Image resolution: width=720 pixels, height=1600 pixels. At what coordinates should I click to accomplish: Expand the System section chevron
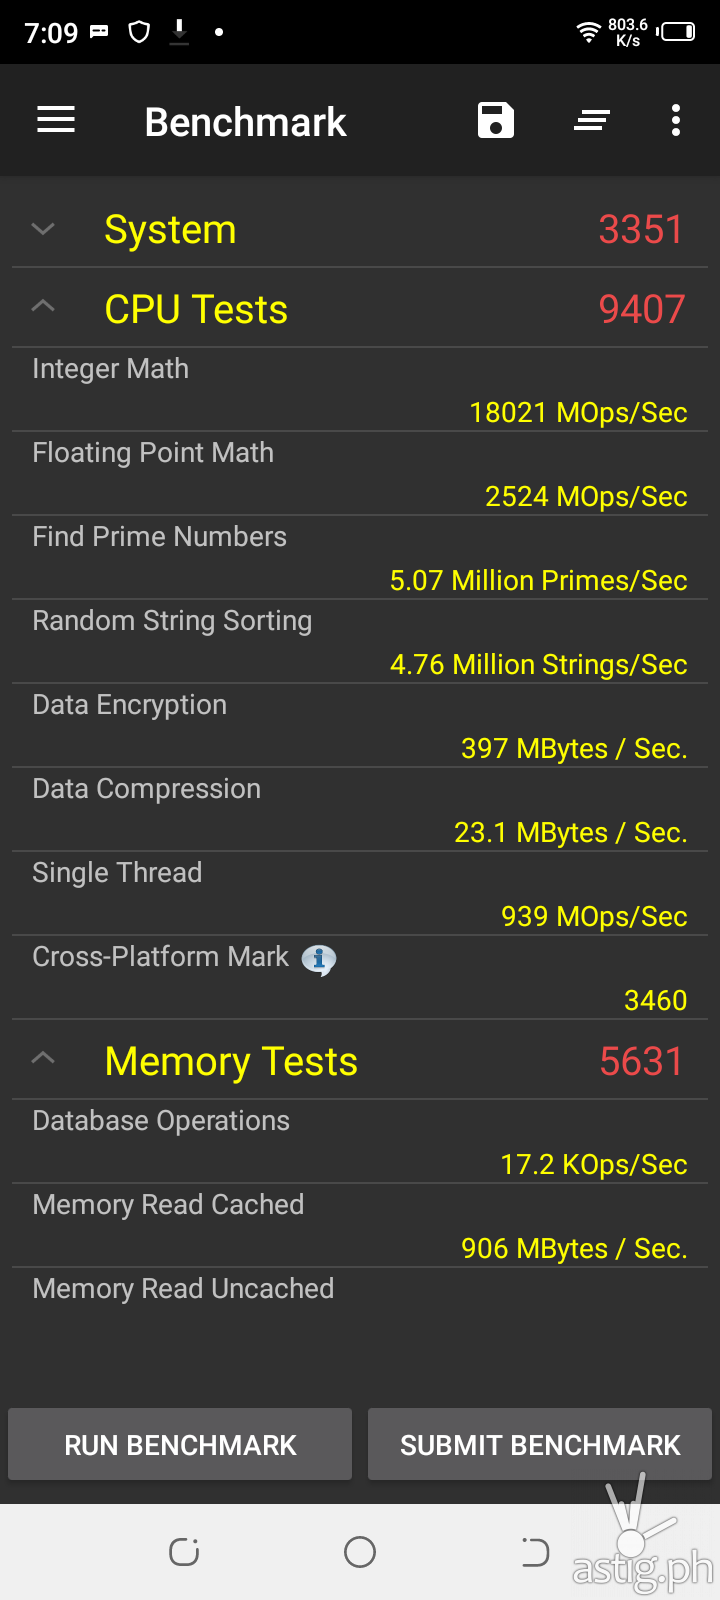tap(43, 229)
